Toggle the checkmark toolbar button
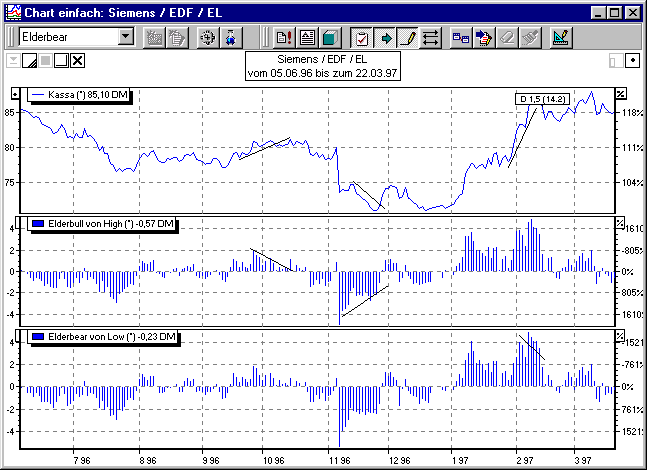Image resolution: width=647 pixels, height=470 pixels. 362,38
